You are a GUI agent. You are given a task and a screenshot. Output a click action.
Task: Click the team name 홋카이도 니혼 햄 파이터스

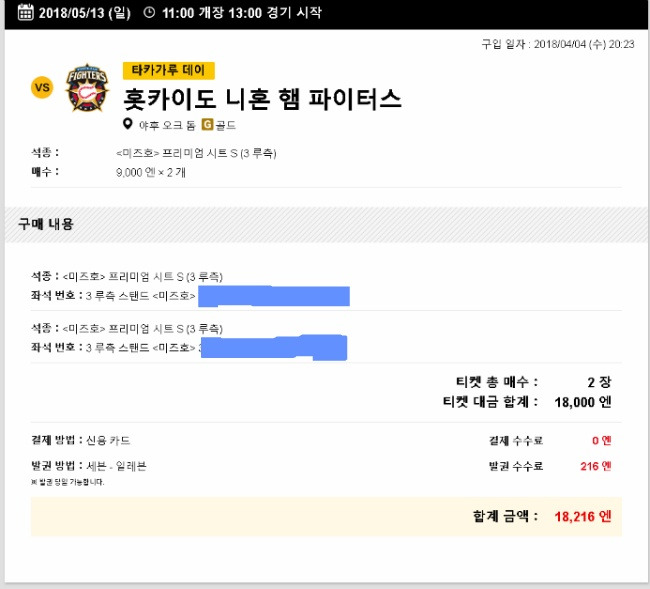coord(262,99)
